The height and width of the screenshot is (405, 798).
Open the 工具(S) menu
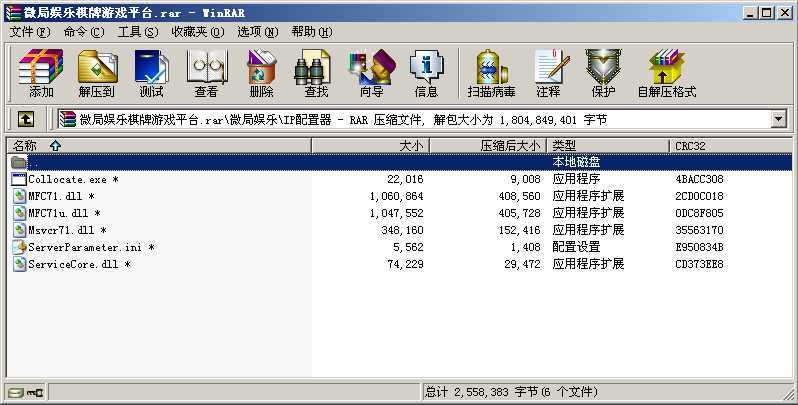(x=138, y=32)
